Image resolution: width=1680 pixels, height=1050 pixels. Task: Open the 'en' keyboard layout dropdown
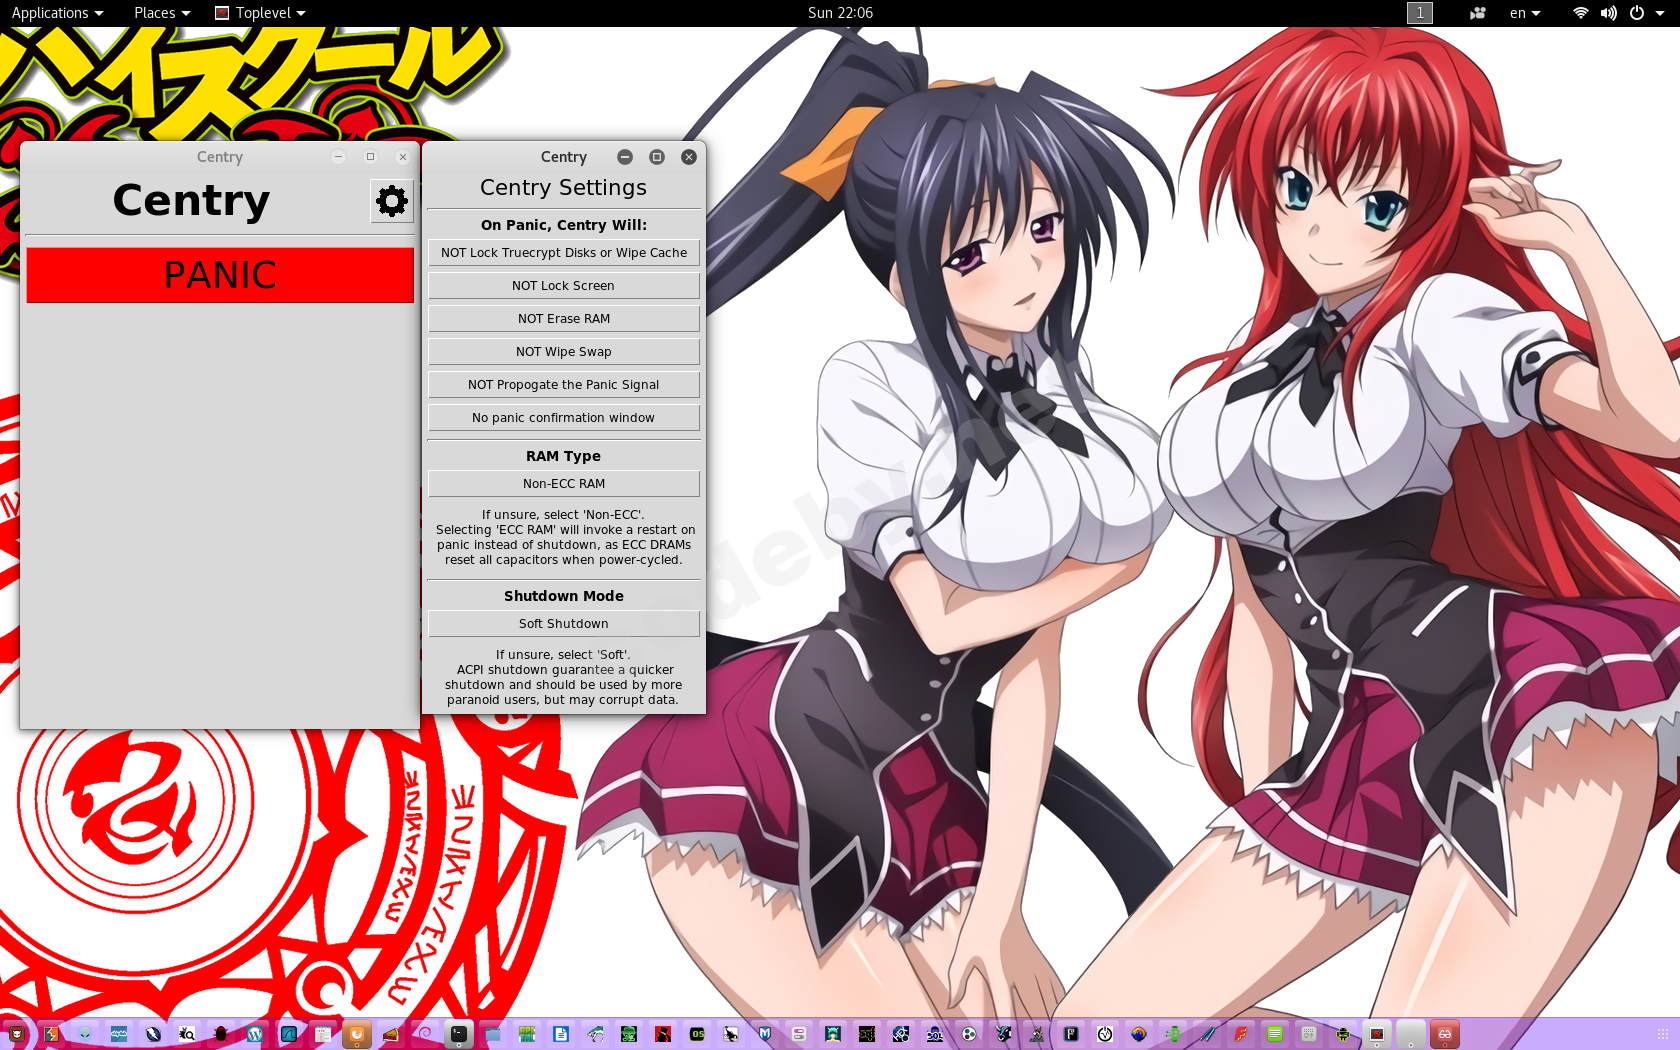pyautogui.click(x=1523, y=13)
